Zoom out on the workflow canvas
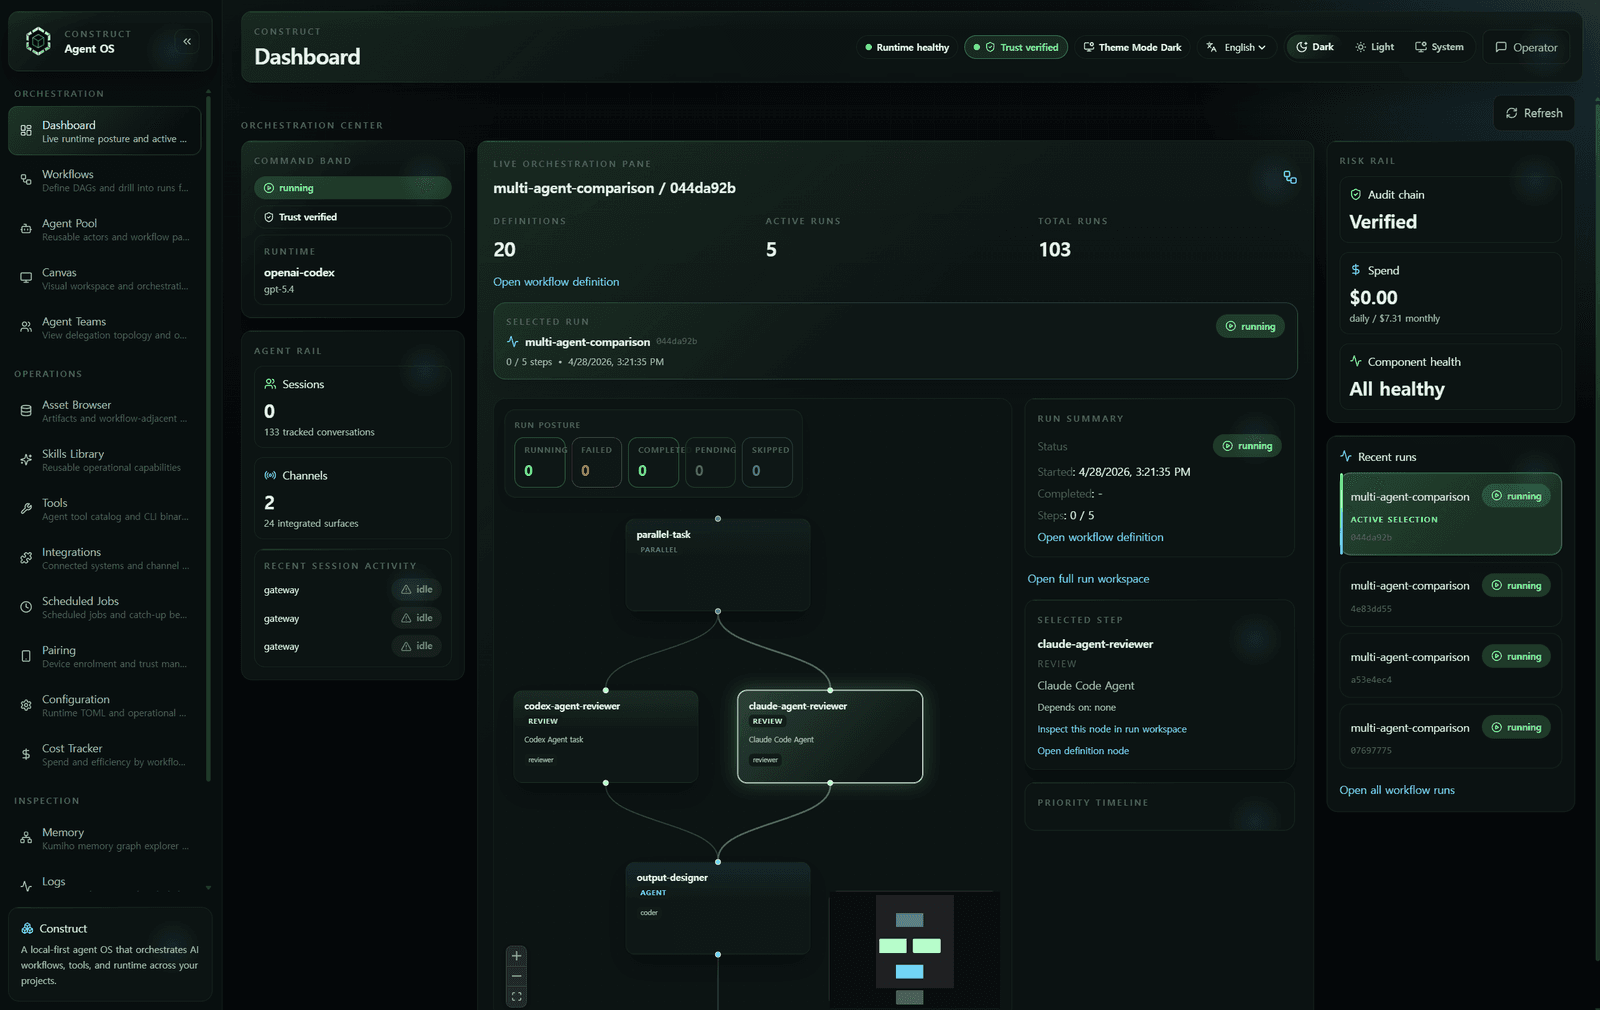Viewport: 1600px width, 1010px height. click(x=516, y=976)
